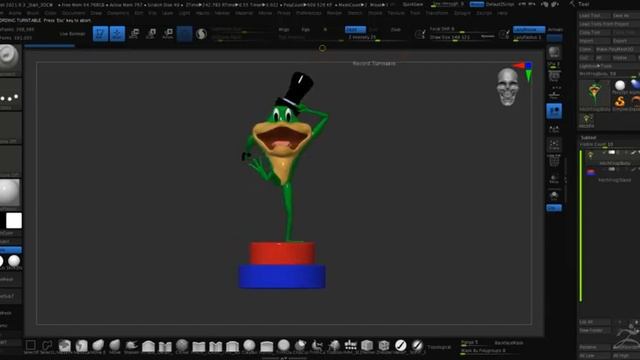Toggle the Sculptris Pro icon
This screenshot has height=360, width=640.
(x=201, y=33)
